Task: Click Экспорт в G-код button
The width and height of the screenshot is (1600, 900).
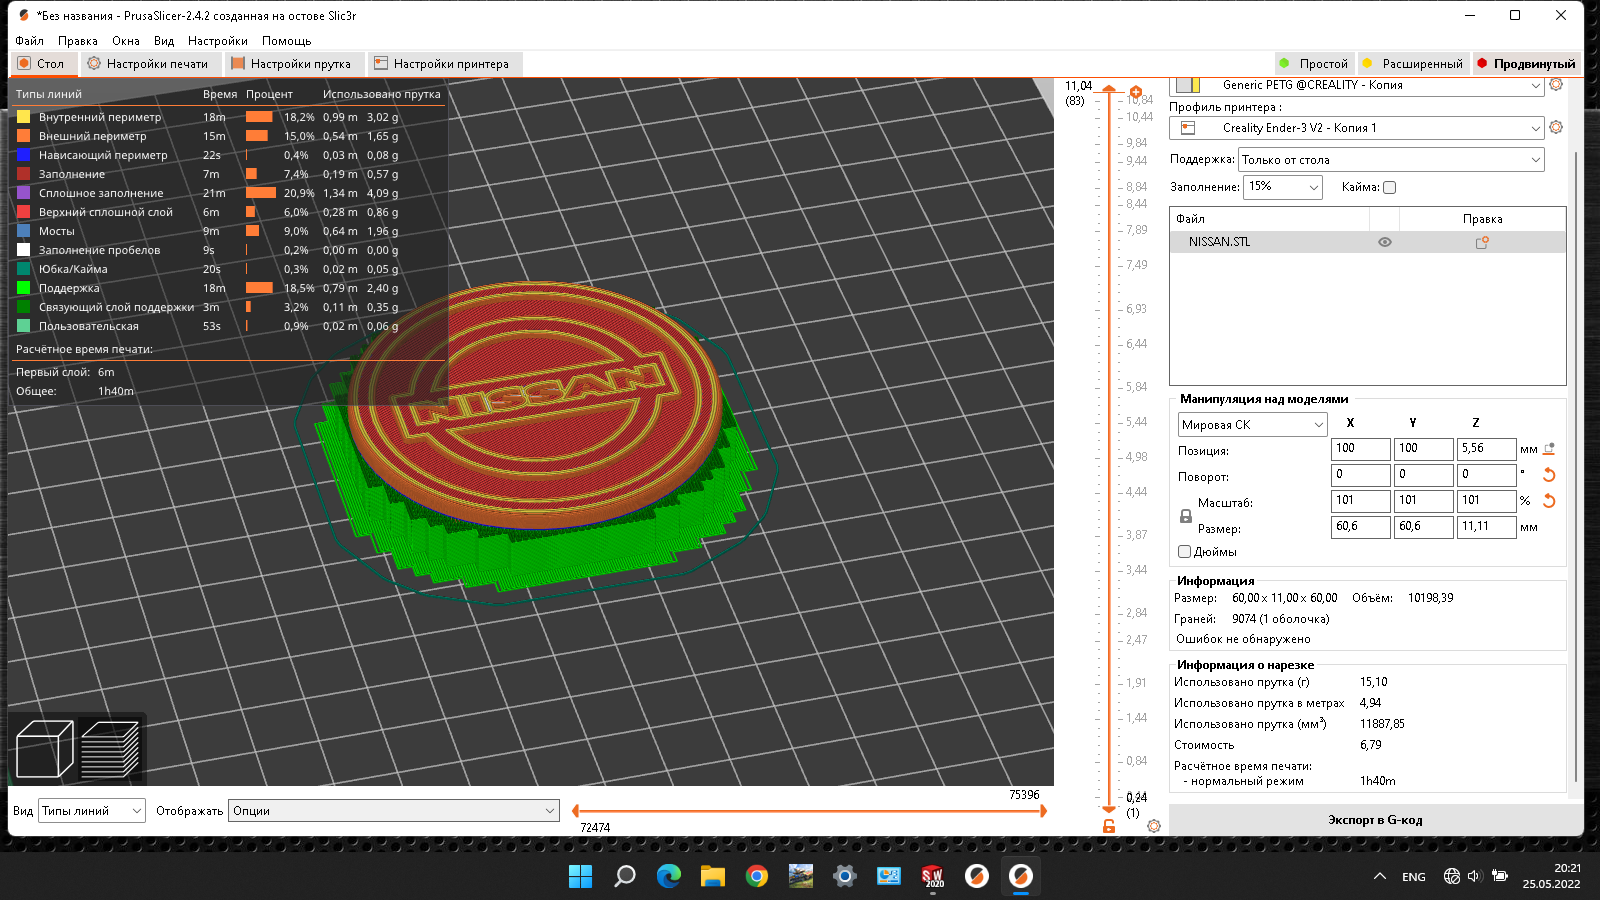Action: [1375, 820]
